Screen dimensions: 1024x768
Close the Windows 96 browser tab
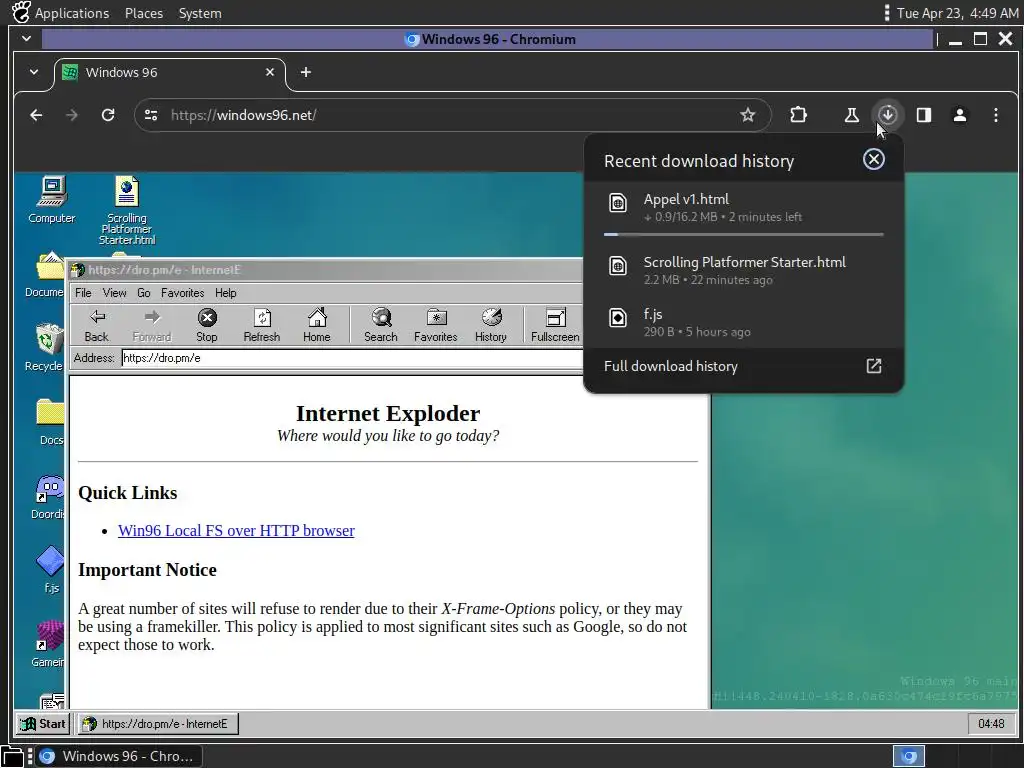click(x=270, y=72)
